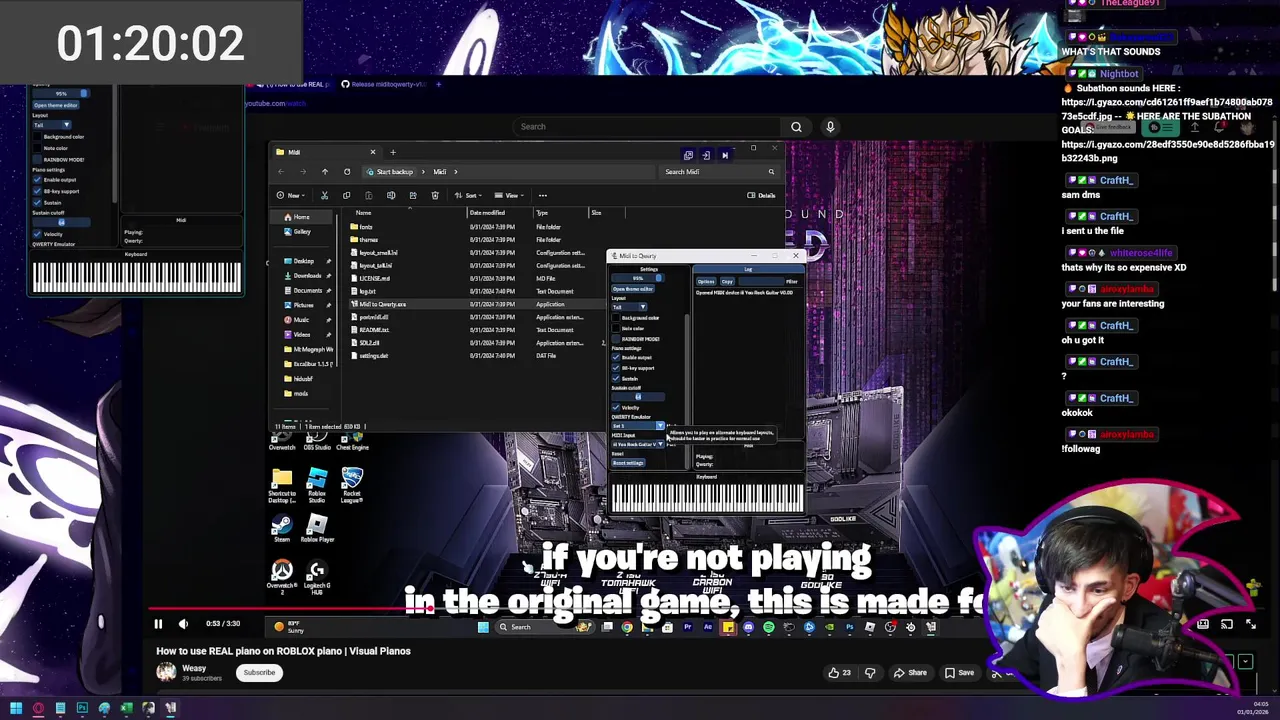Screen dimensions: 1280x720
Task: Open the three-dot See more menu in File Explorer
Action: click(543, 195)
